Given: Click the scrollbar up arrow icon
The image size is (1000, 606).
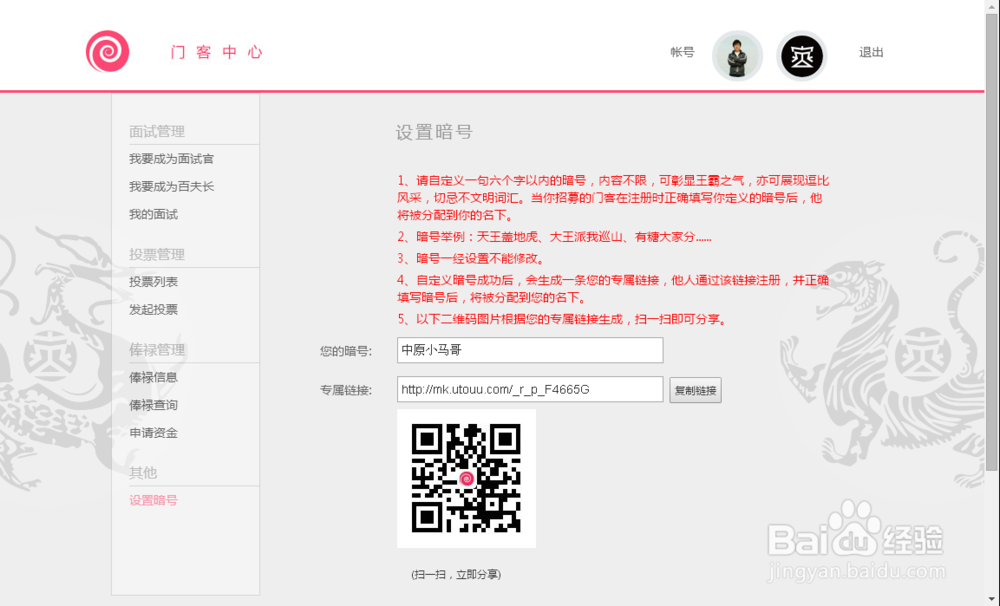Looking at the screenshot, I should click(993, 9).
